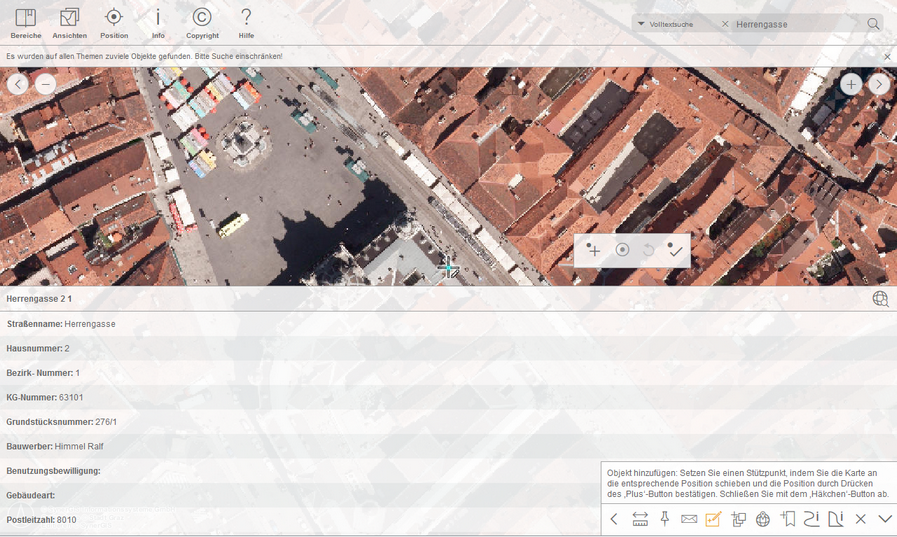Select the measure distance ruler tool

point(640,519)
